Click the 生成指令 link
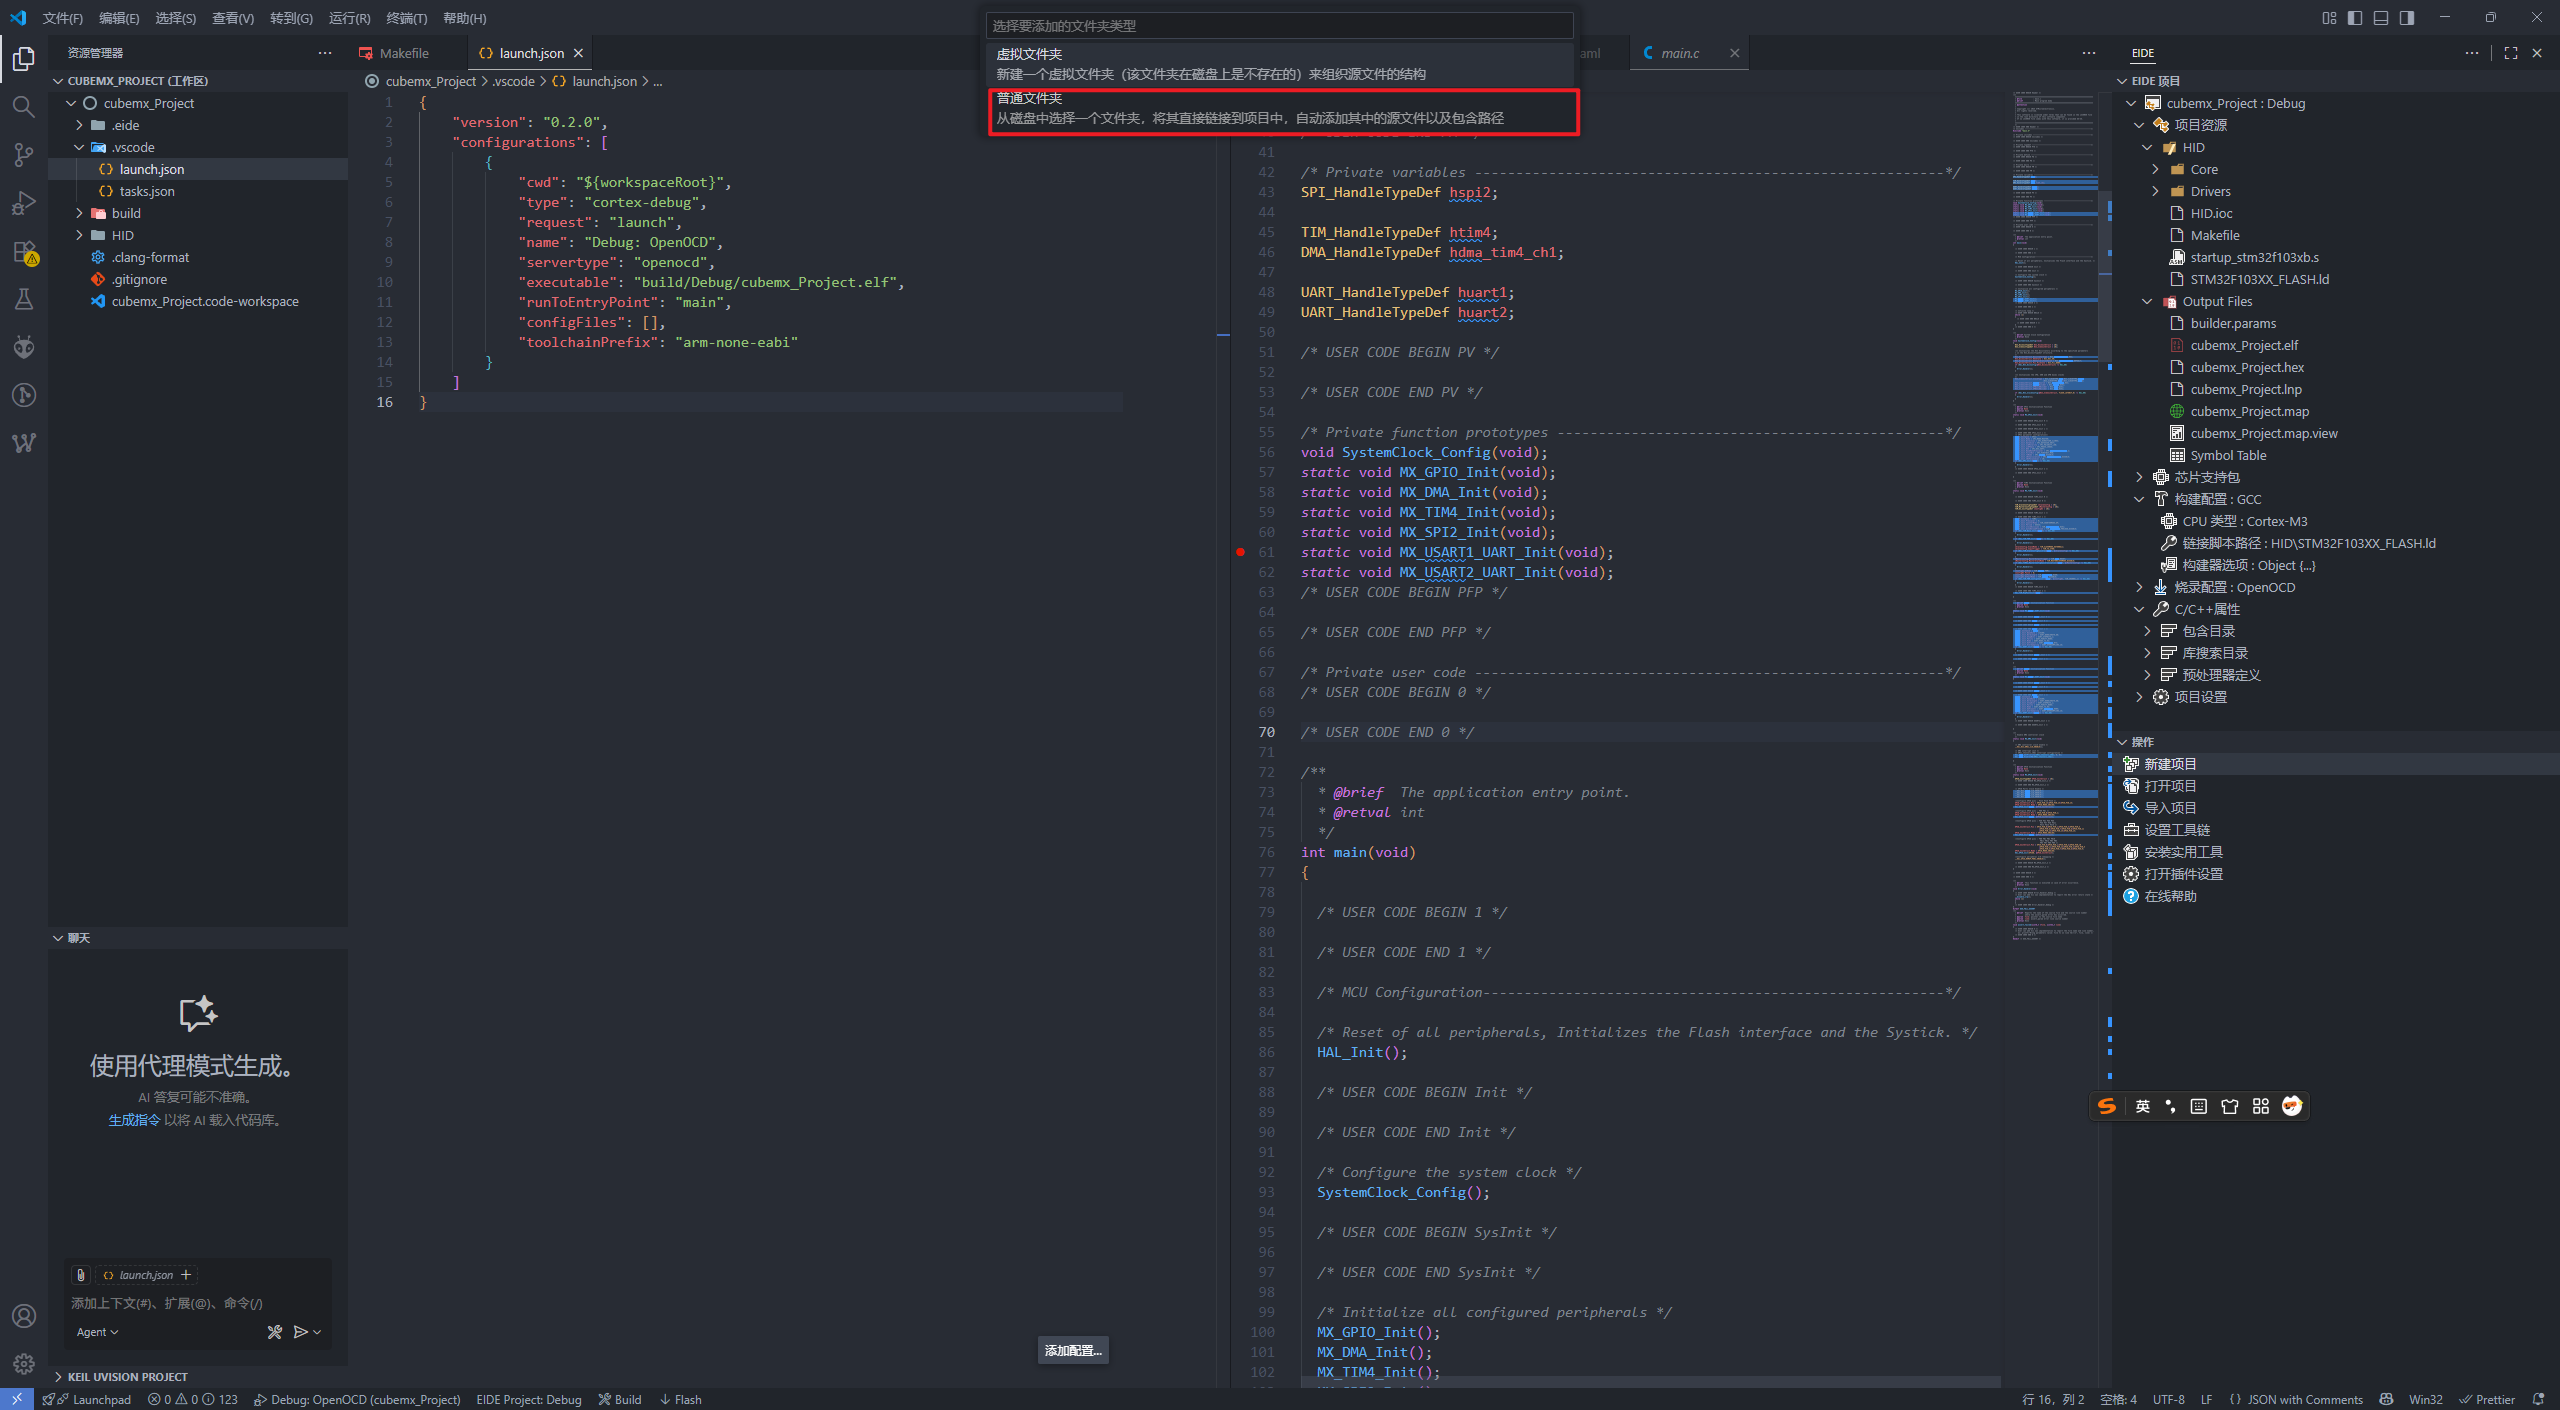This screenshot has width=2560, height=1410. point(134,1120)
